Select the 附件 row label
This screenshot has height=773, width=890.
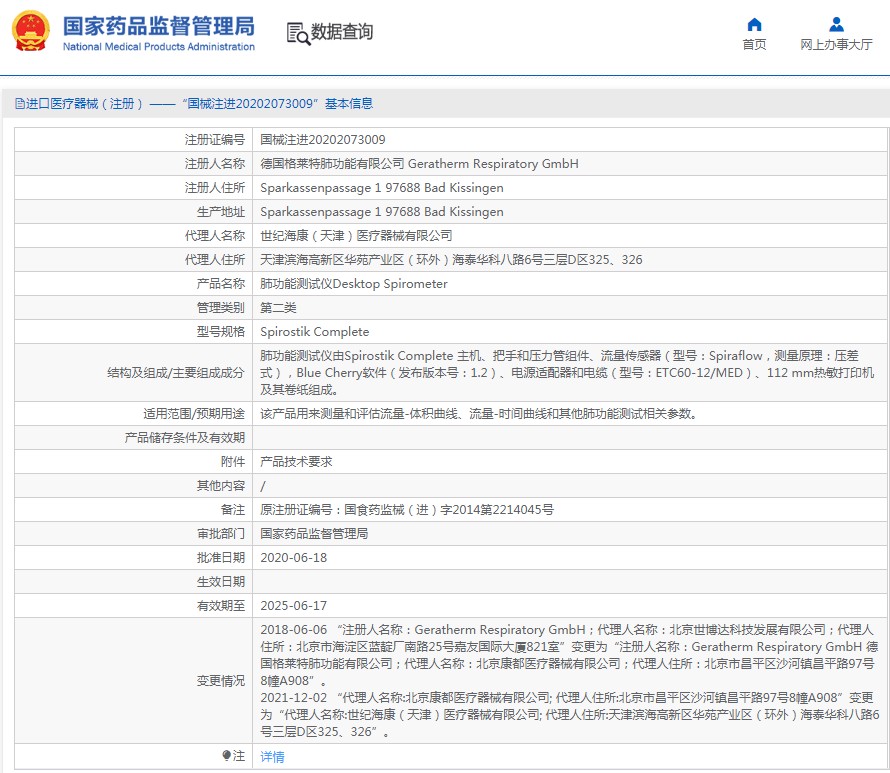coord(233,461)
